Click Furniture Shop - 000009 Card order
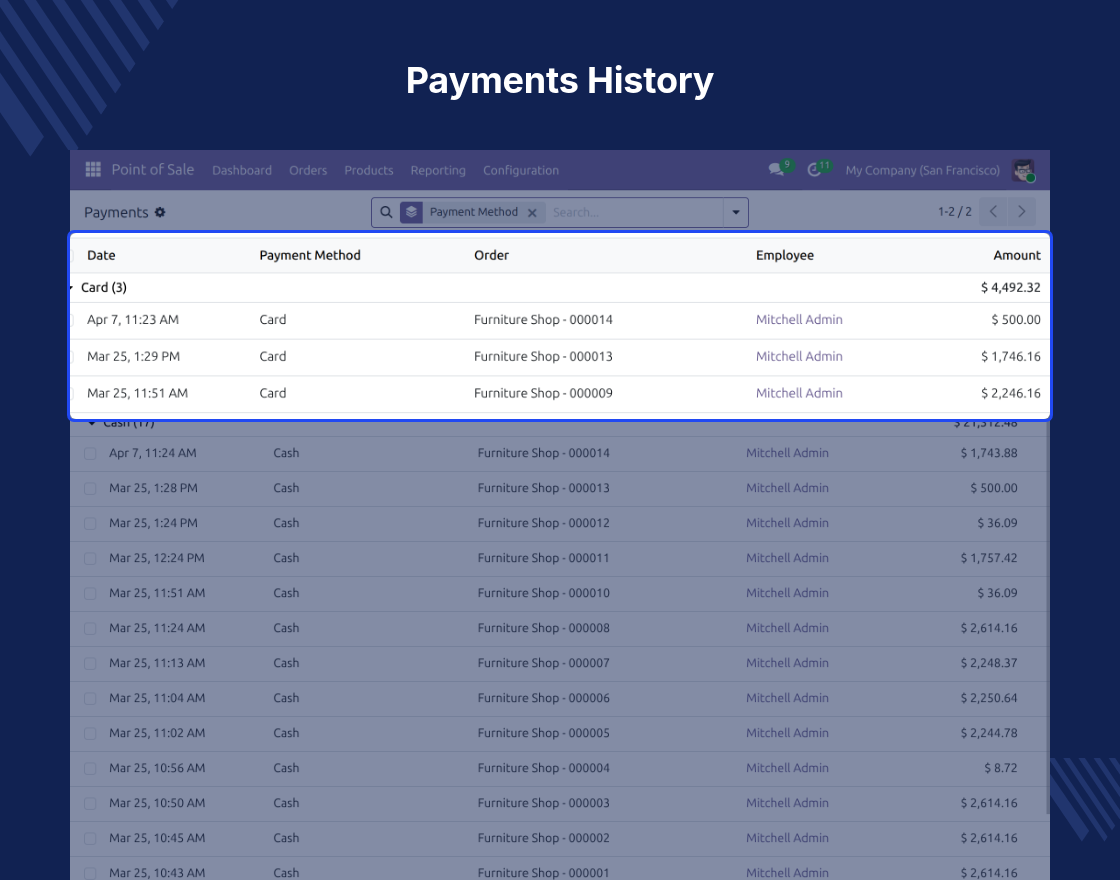The height and width of the screenshot is (880, 1120). [544, 393]
